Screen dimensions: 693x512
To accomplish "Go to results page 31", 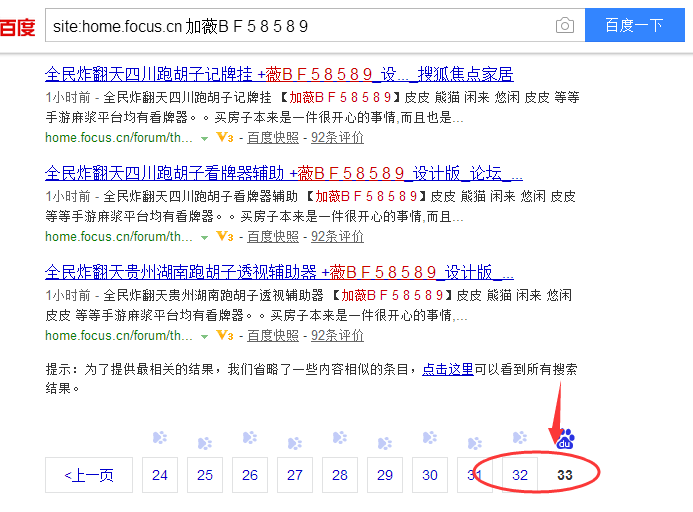I will point(475,475).
